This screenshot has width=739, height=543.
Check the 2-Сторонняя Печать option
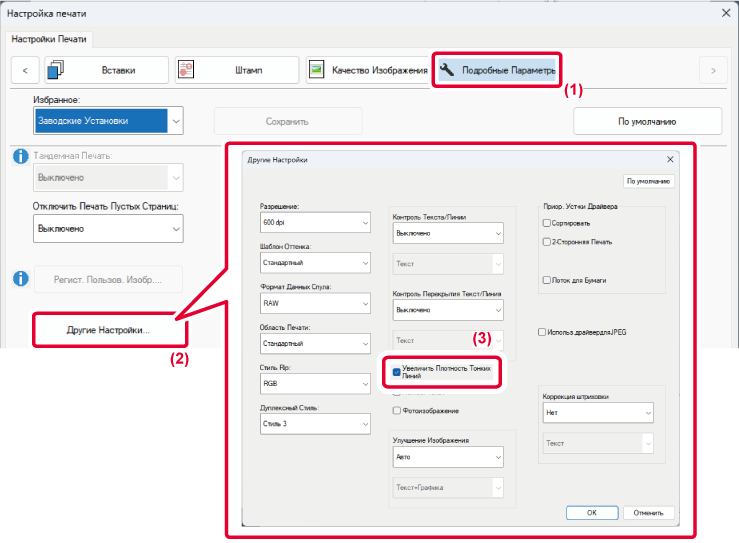tap(545, 242)
